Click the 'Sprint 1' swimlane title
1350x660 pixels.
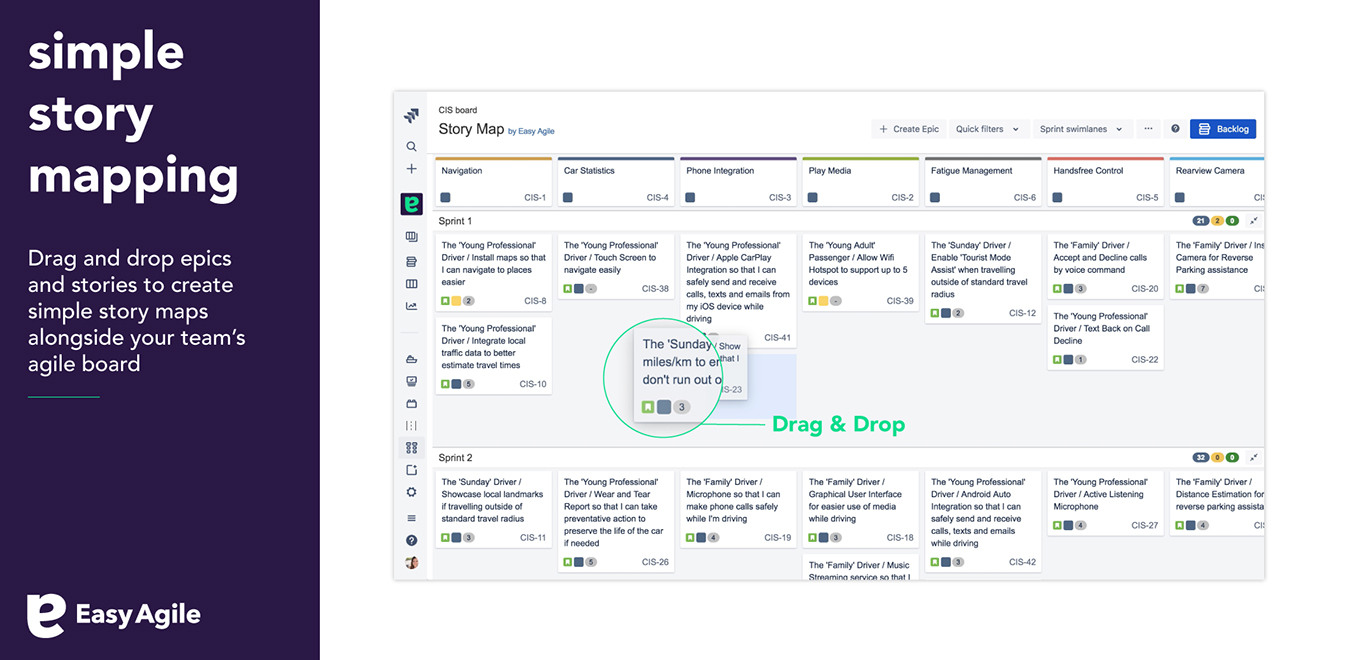click(455, 221)
